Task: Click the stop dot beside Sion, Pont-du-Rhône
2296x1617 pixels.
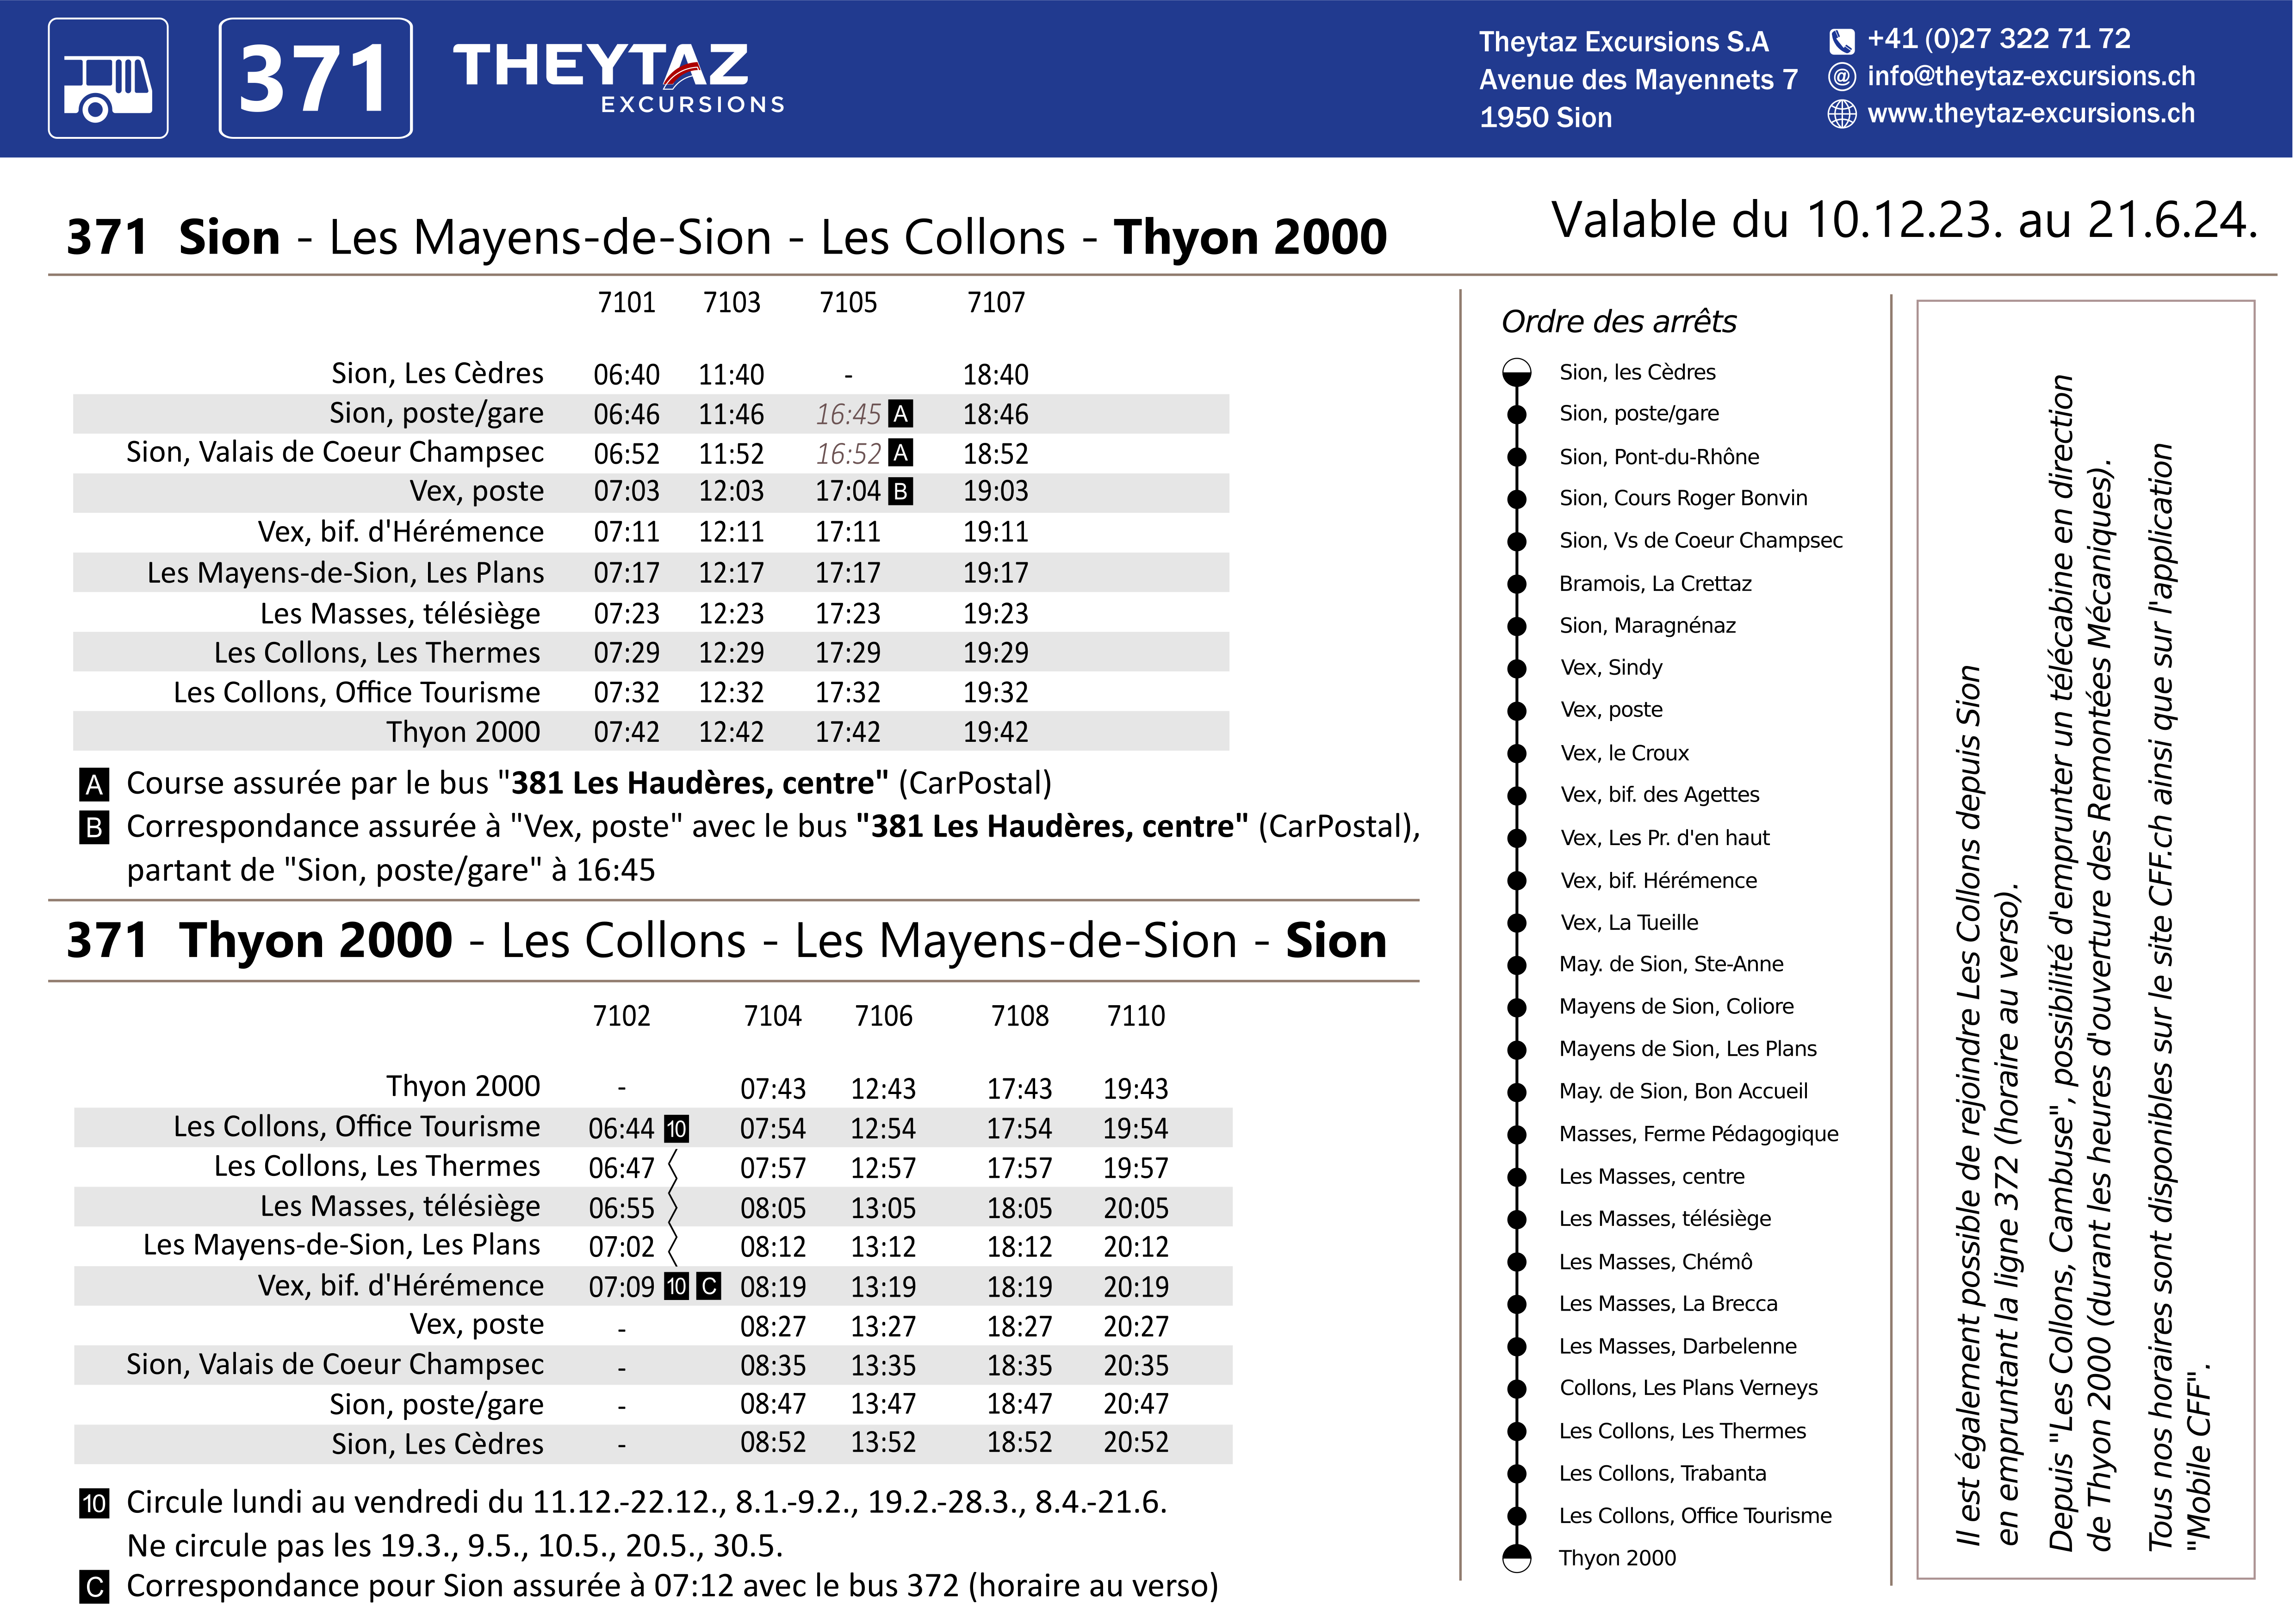Action: point(1517,457)
